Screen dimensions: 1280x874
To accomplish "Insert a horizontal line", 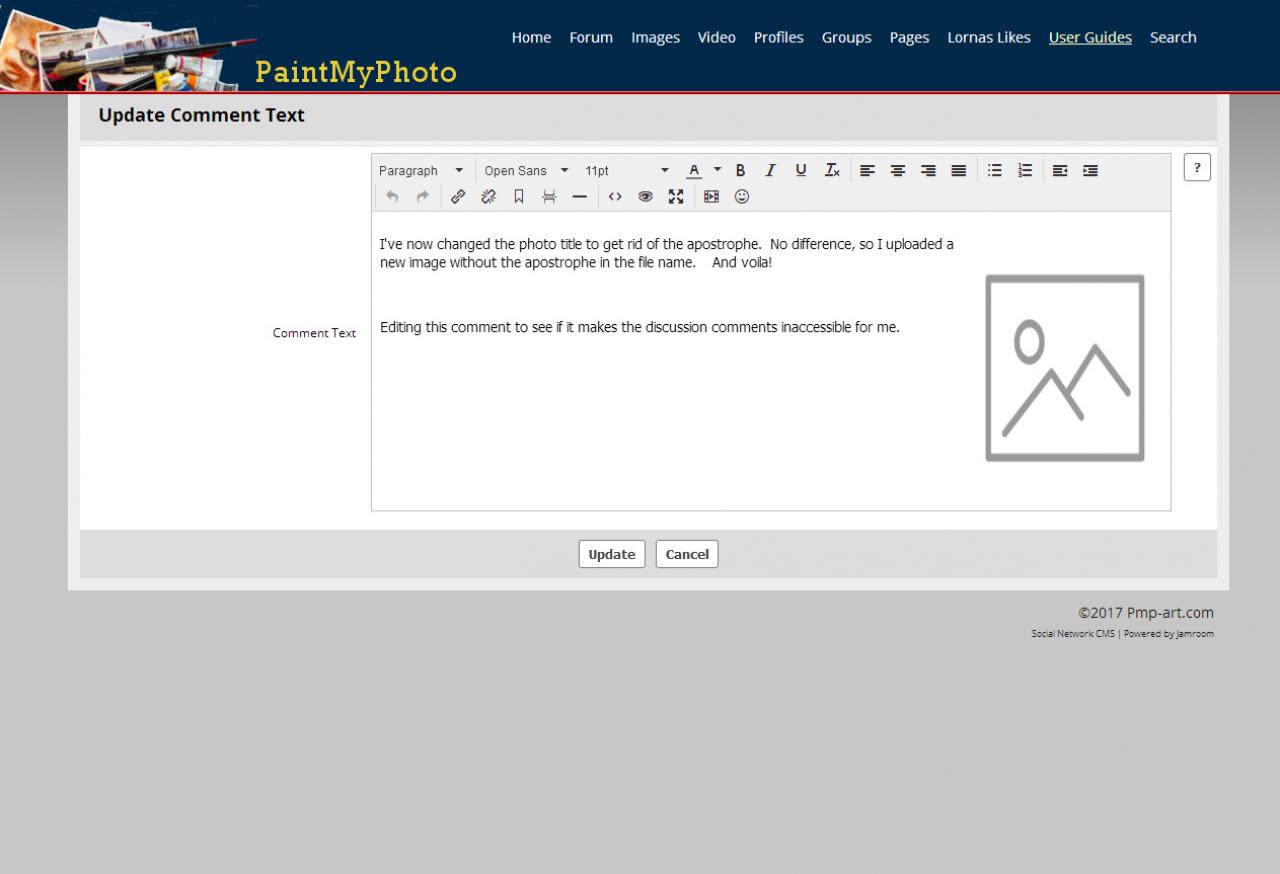I will (580, 197).
